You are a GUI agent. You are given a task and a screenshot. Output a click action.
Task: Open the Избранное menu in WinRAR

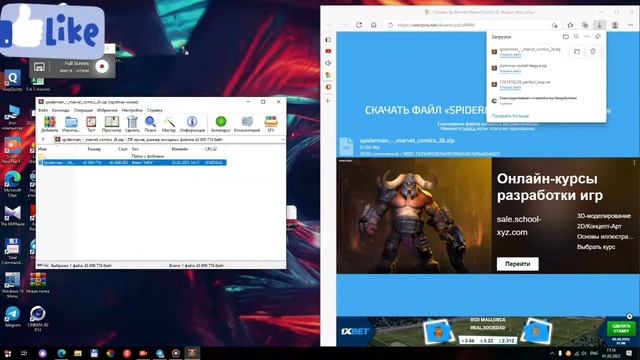click(x=107, y=110)
